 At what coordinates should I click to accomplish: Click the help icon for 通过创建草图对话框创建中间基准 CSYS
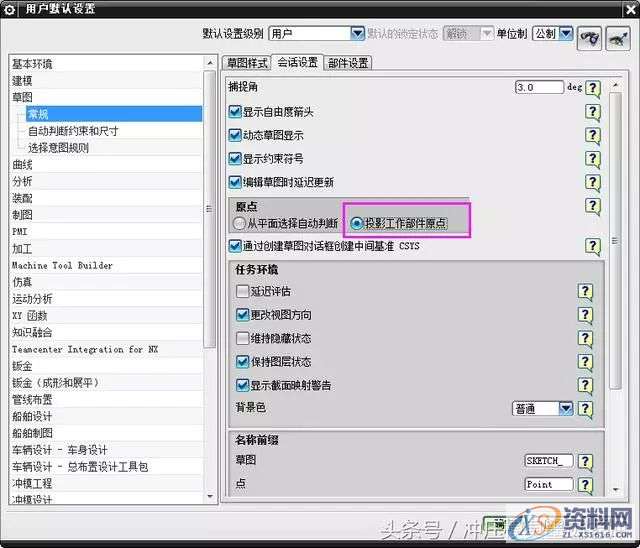coord(592,246)
